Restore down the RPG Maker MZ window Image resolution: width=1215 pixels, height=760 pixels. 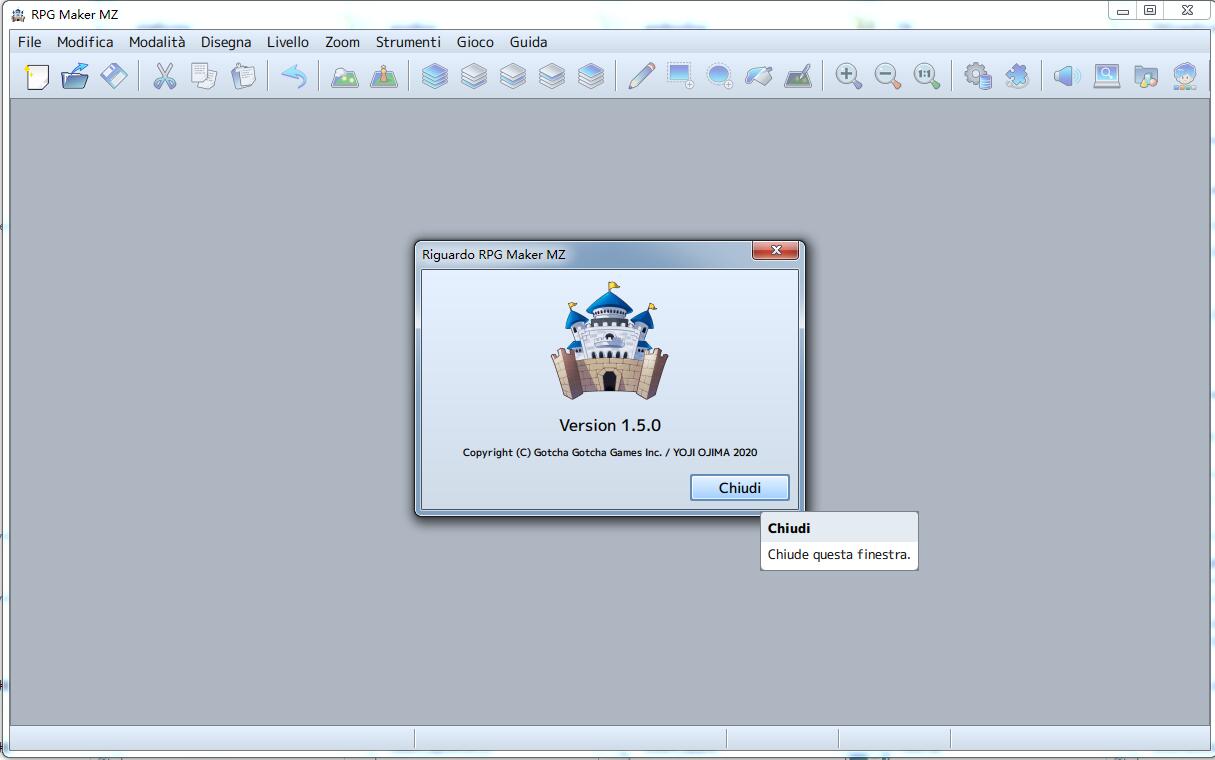[1150, 11]
